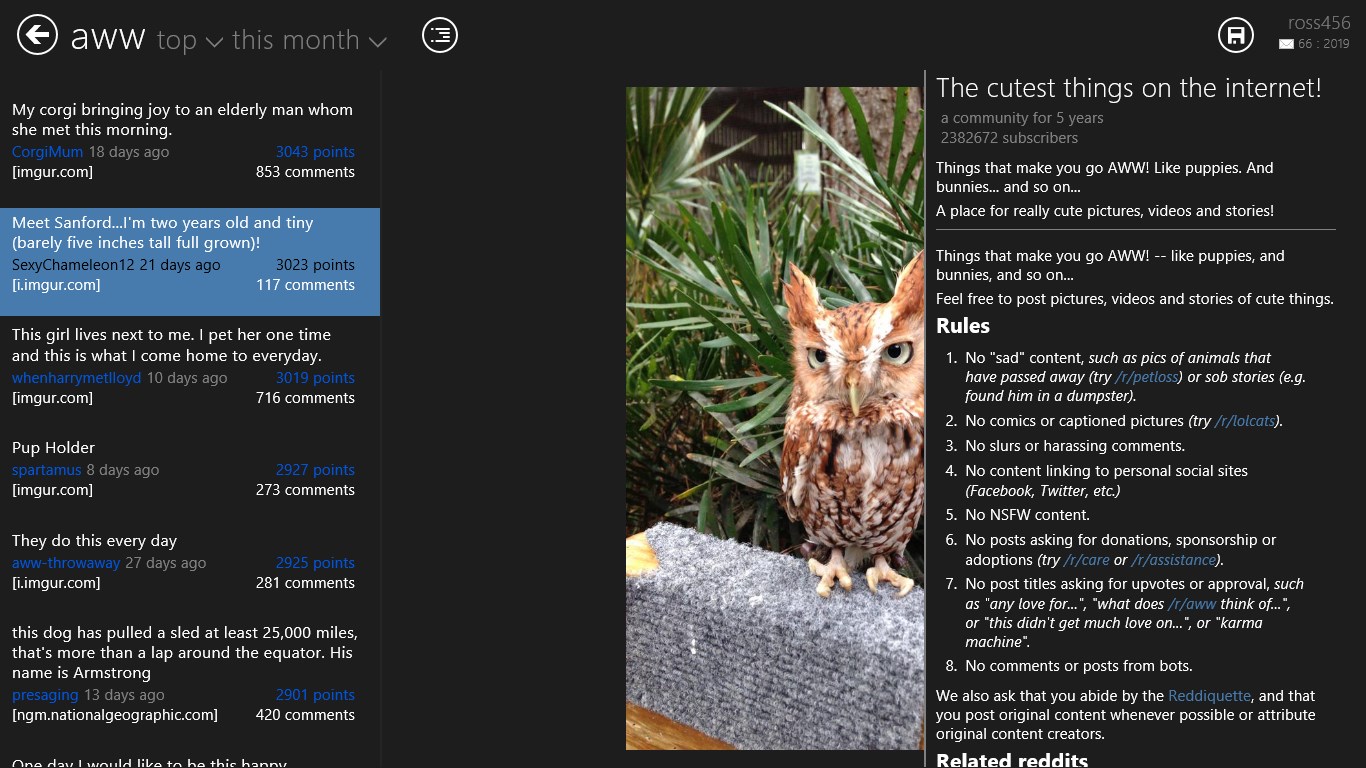Image resolution: width=1366 pixels, height=768 pixels.
Task: Click the 3043 points score
Action: [x=315, y=152]
